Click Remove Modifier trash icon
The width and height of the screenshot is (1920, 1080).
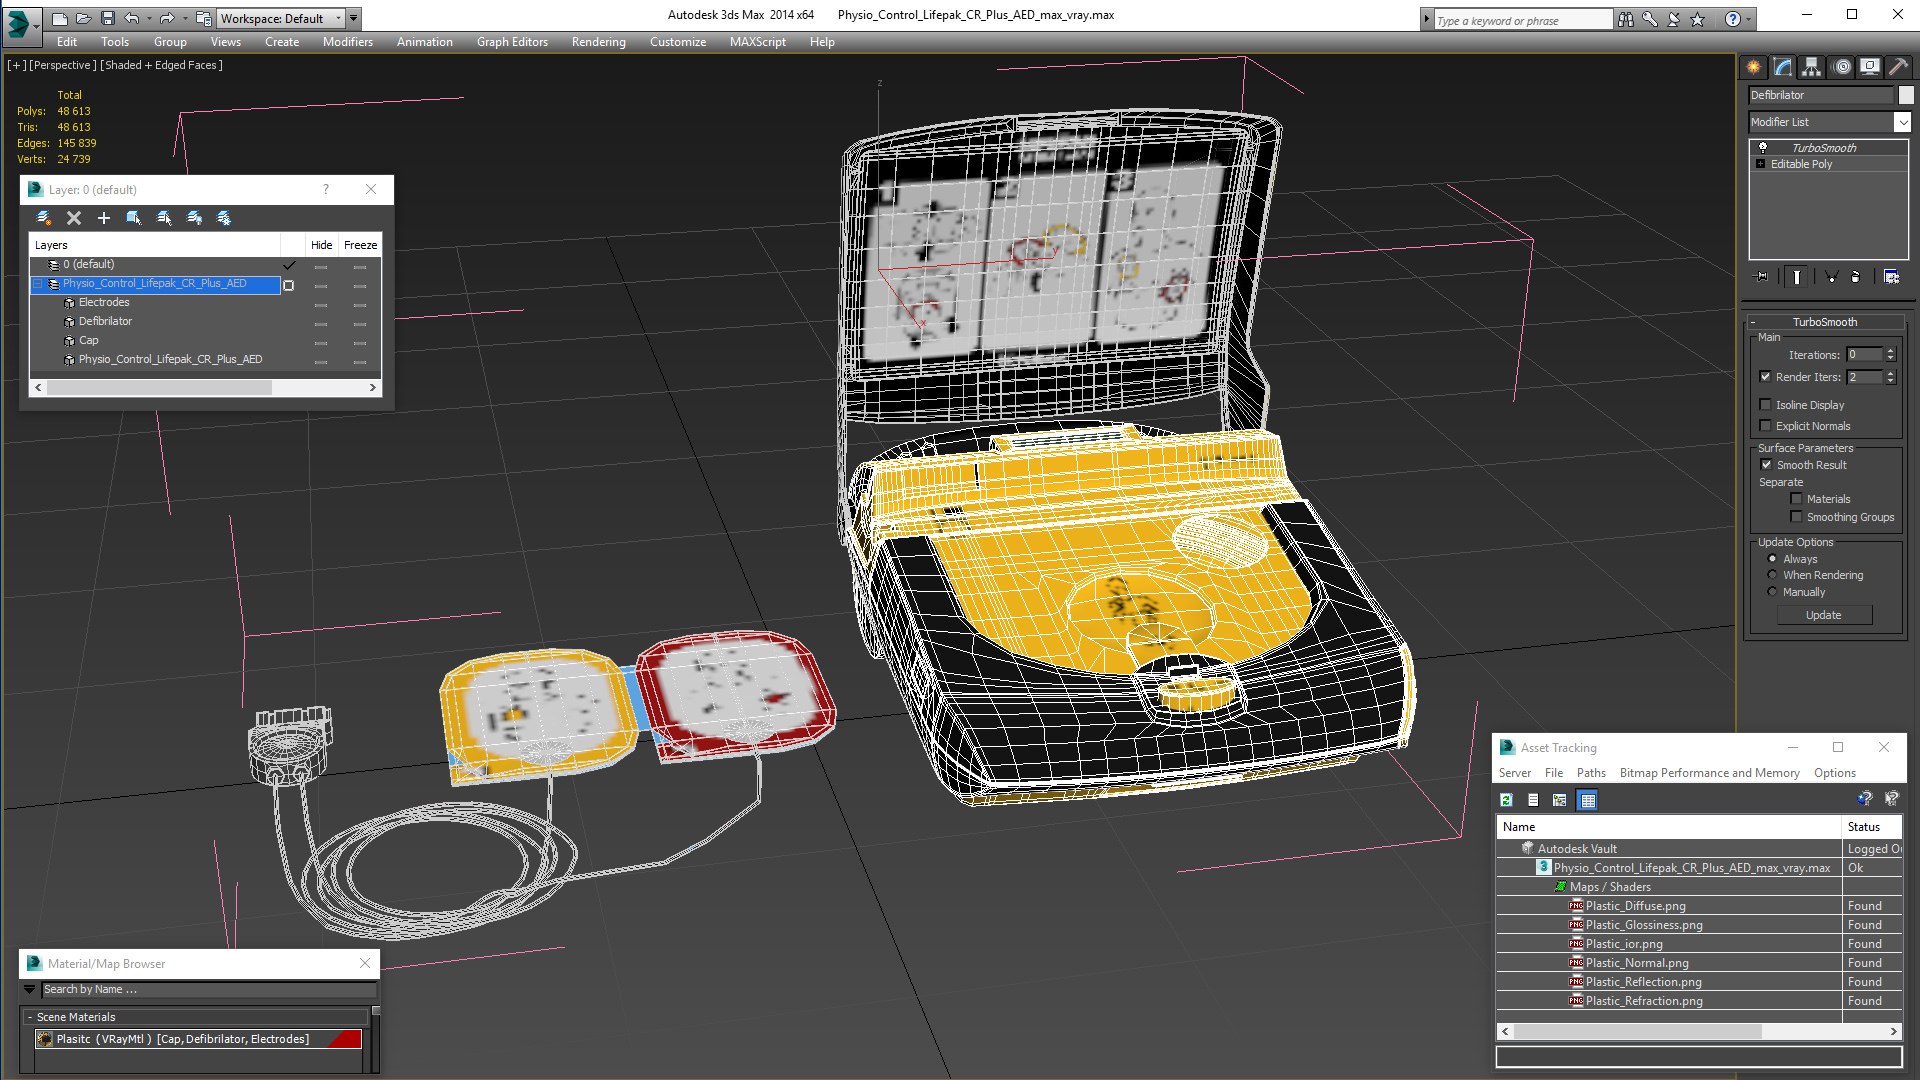coord(1856,277)
